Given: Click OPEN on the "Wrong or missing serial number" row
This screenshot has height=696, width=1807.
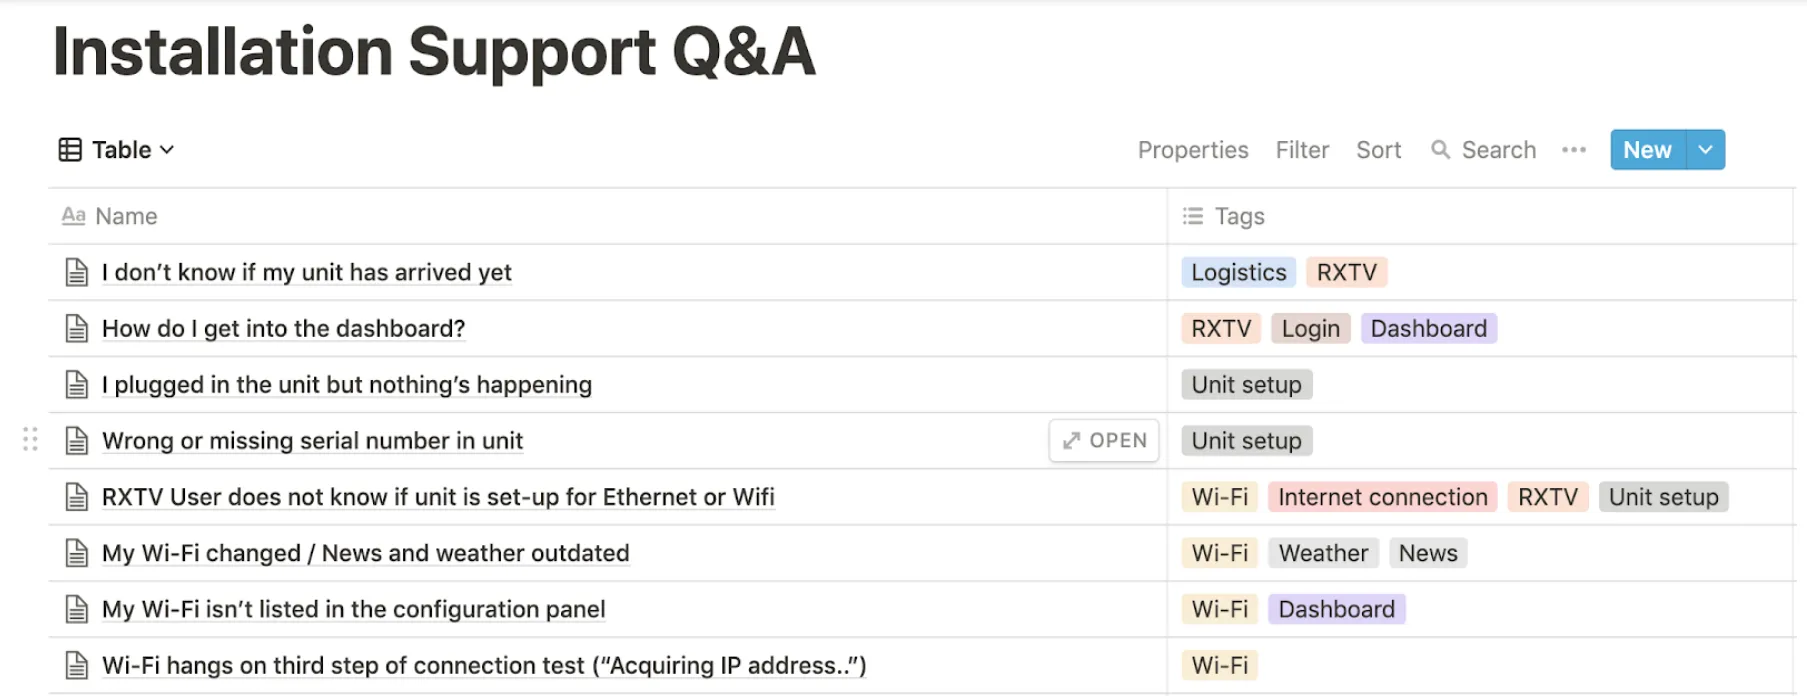Looking at the screenshot, I should pyautogui.click(x=1103, y=439).
